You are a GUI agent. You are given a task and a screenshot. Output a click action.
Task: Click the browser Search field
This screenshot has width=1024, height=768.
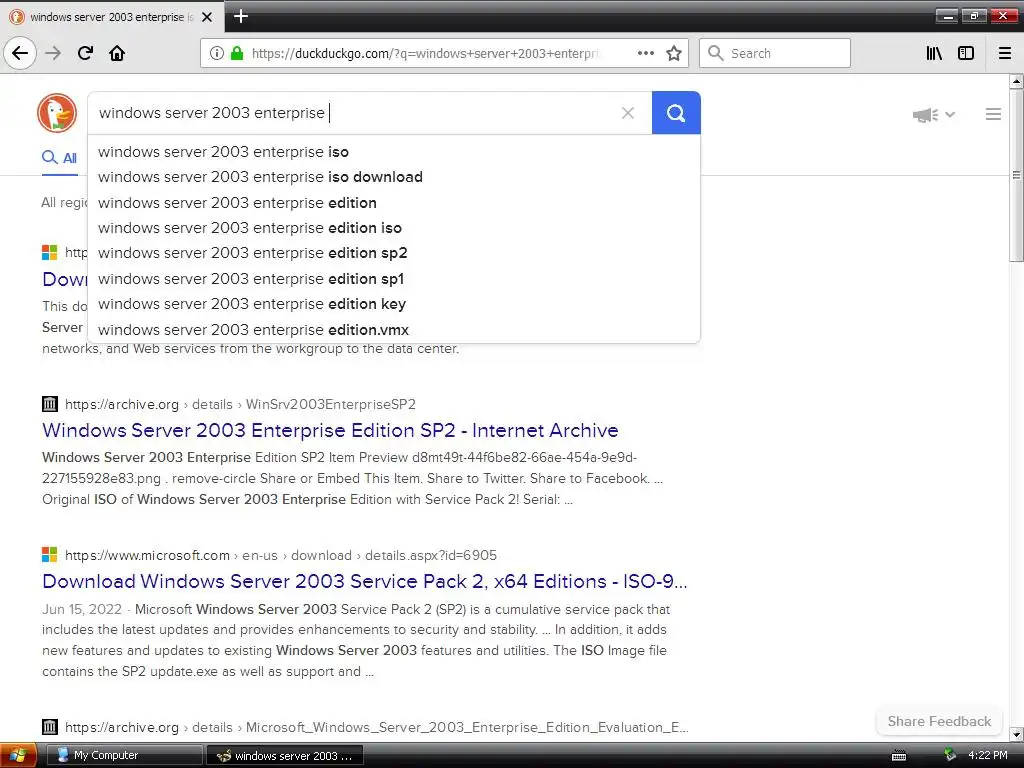tap(775, 53)
